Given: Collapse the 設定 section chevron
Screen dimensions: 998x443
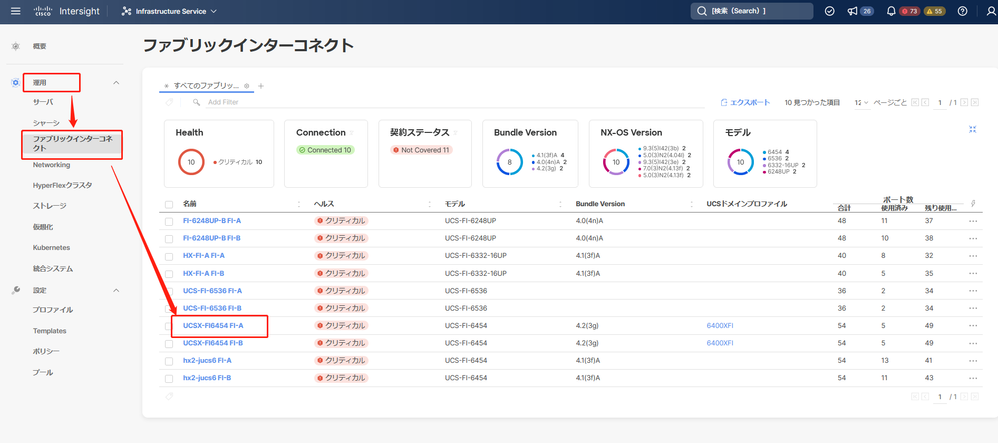Looking at the screenshot, I should click(x=116, y=290).
